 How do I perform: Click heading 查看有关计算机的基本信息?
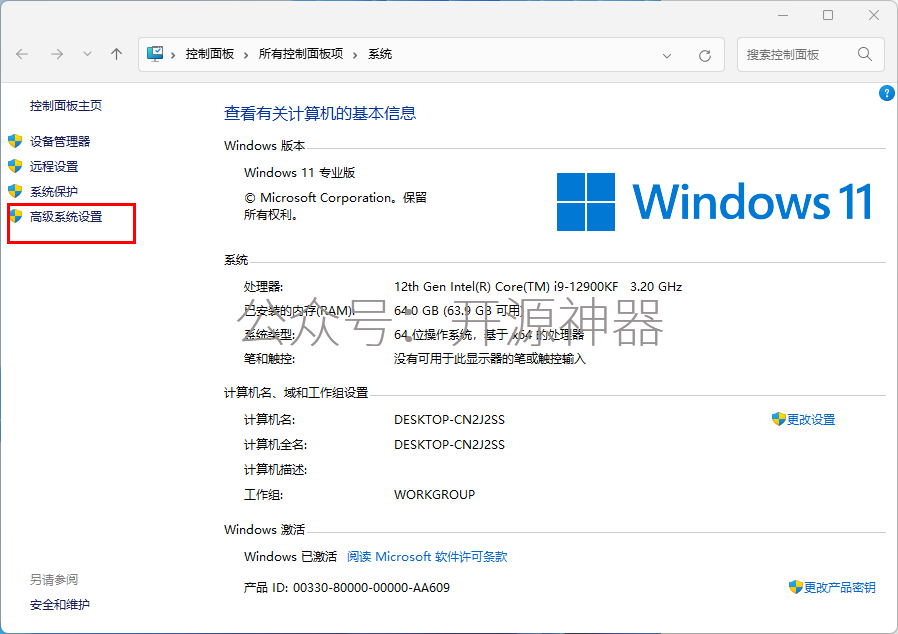(x=320, y=113)
